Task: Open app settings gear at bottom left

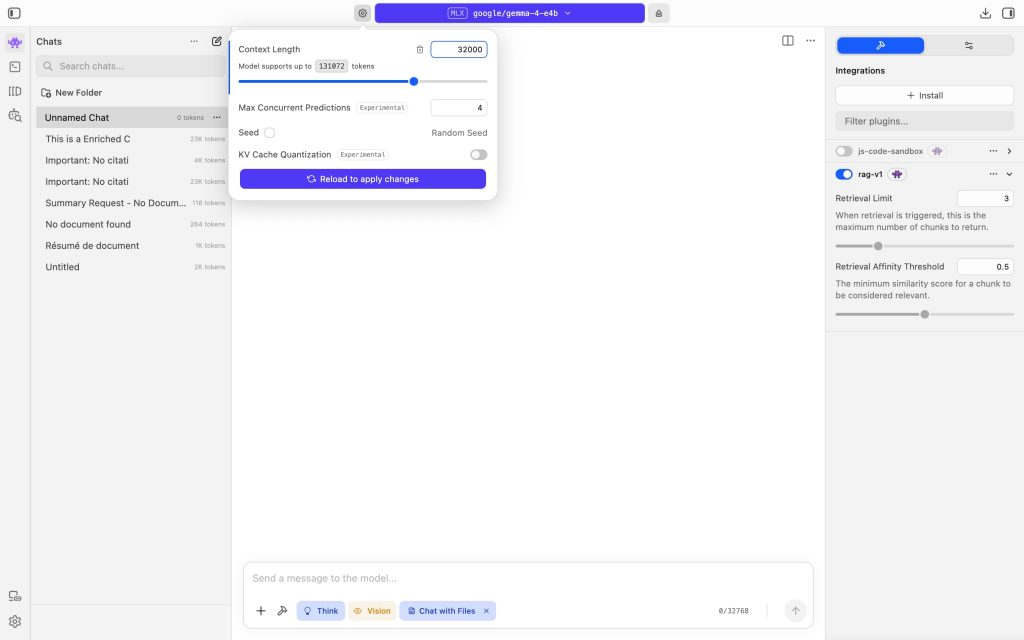Action: pos(14,622)
